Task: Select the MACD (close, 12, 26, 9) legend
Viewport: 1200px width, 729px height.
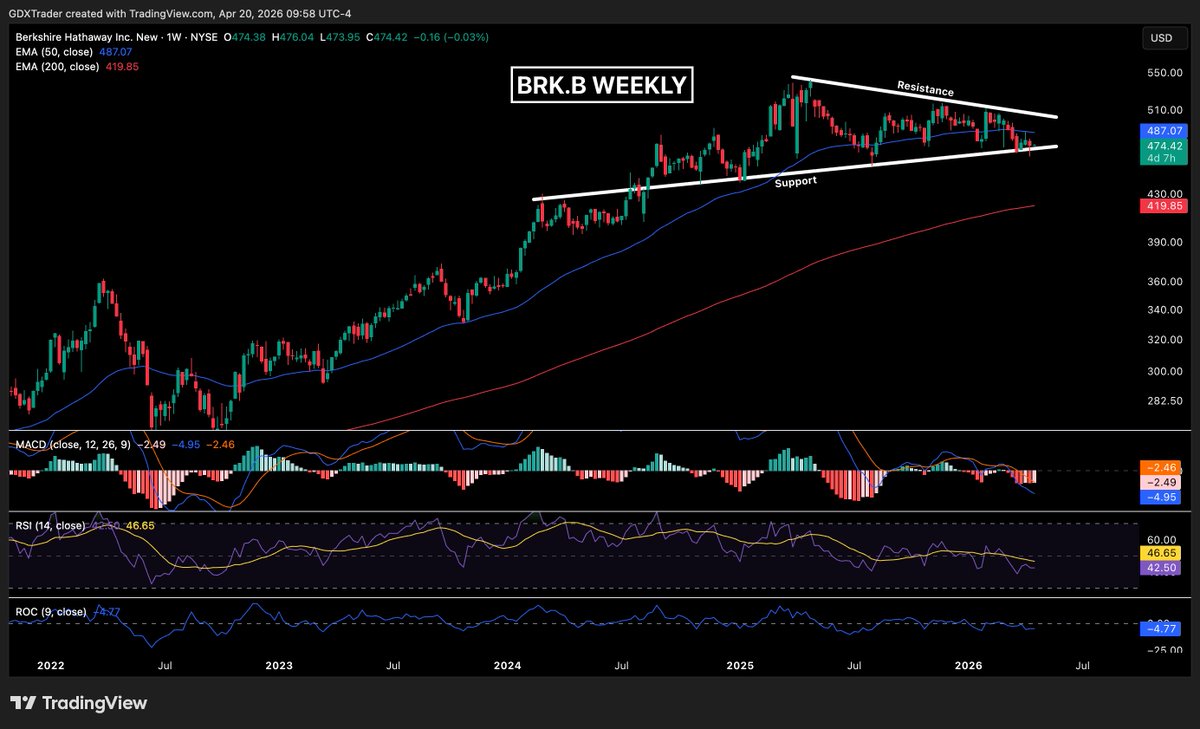Action: pyautogui.click(x=70, y=442)
